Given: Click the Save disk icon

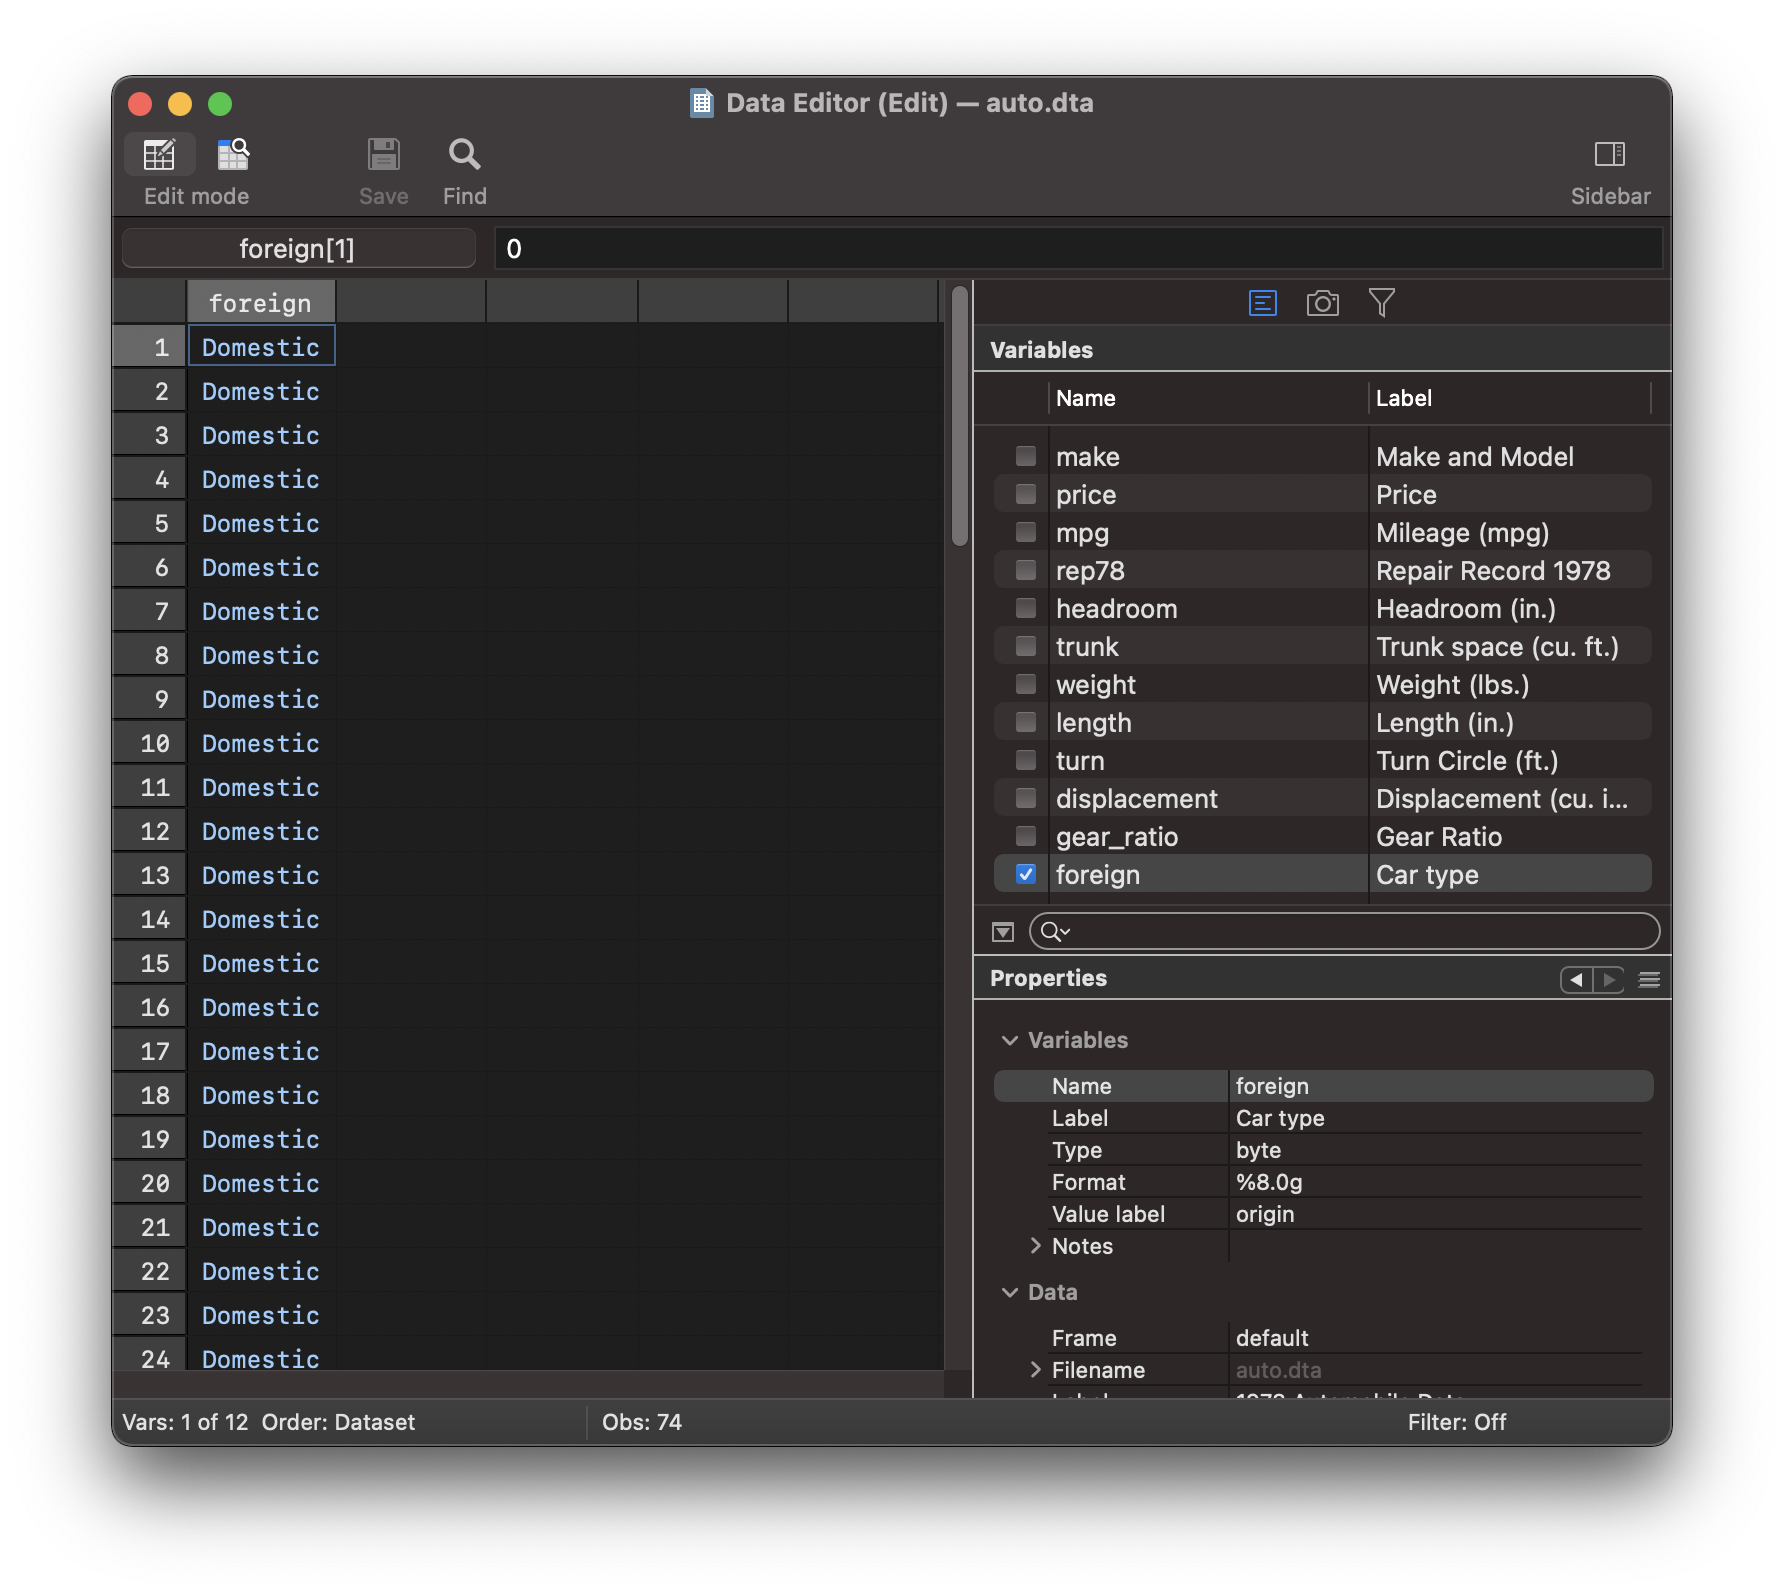Looking at the screenshot, I should [384, 154].
